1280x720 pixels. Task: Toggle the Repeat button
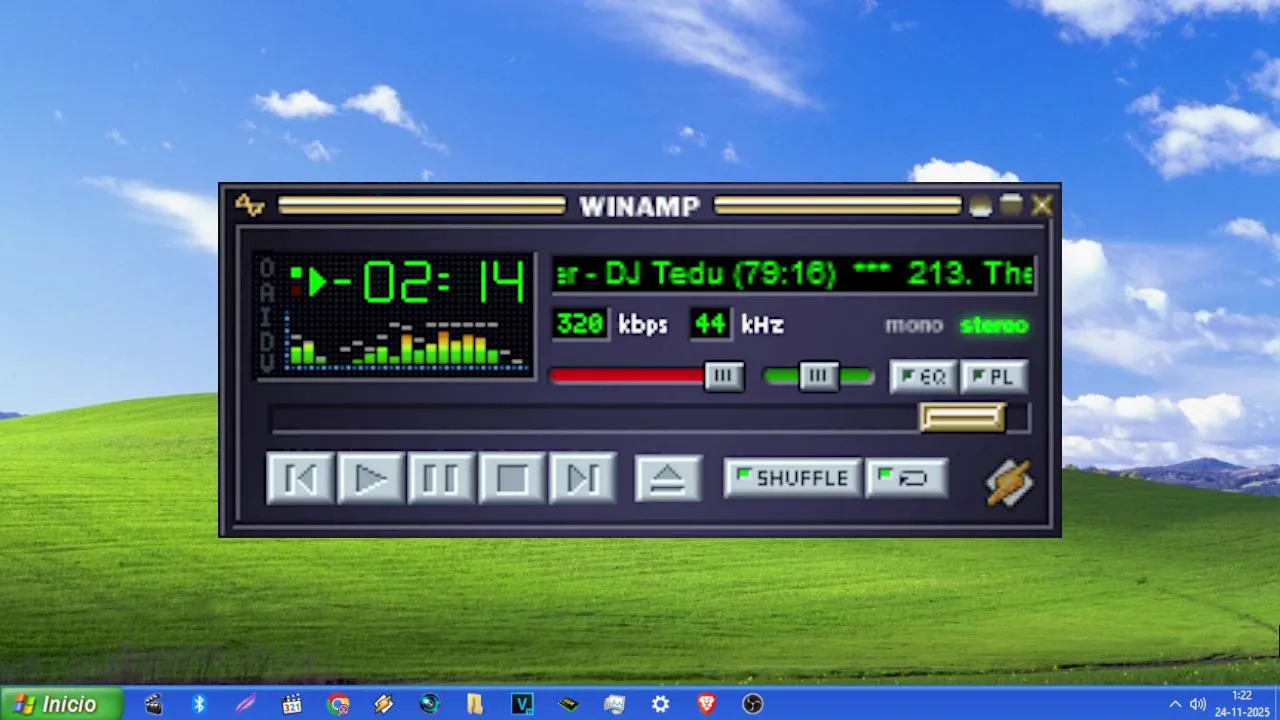pos(906,478)
